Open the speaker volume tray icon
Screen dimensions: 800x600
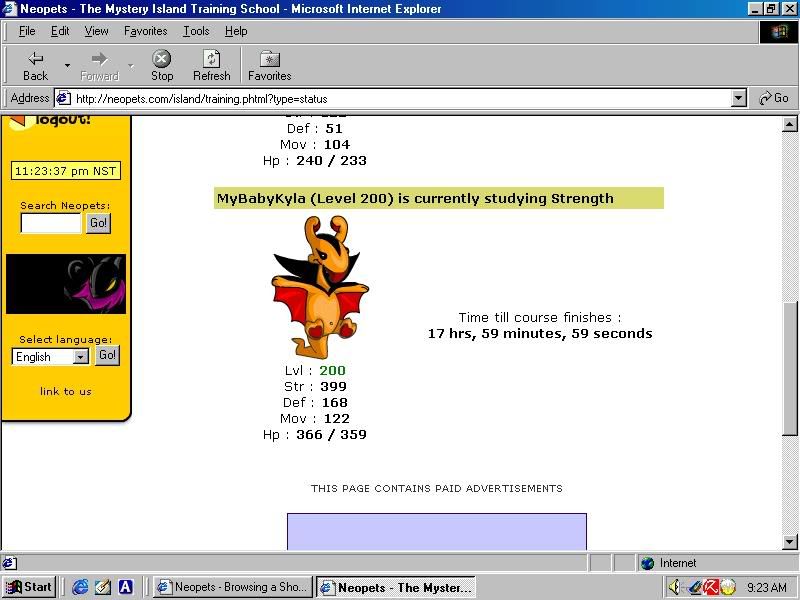point(674,587)
